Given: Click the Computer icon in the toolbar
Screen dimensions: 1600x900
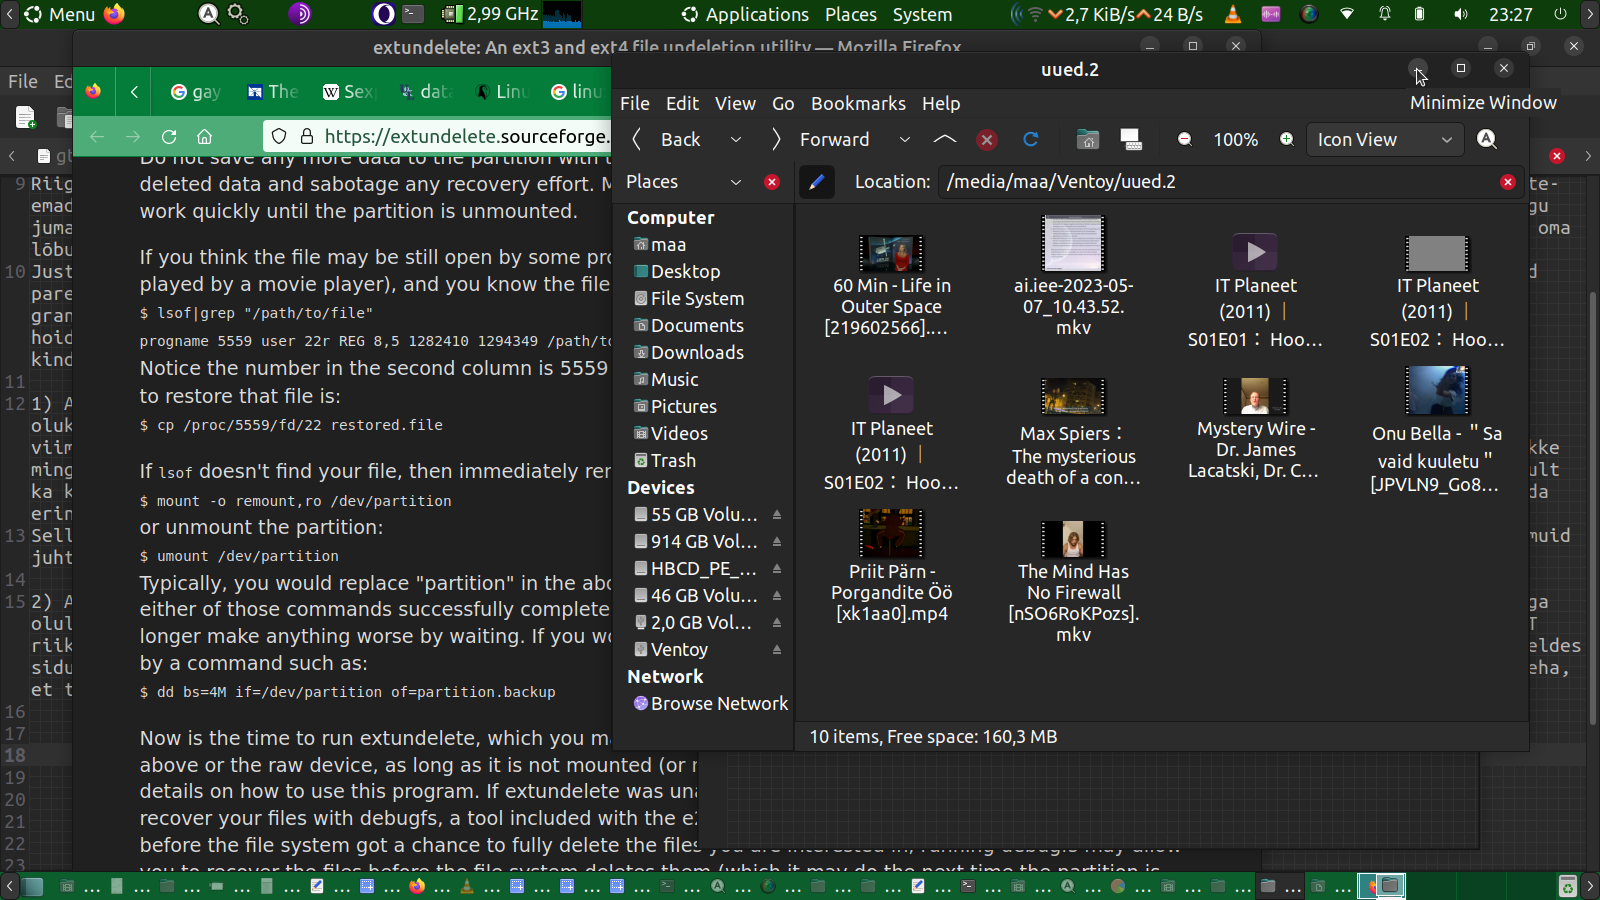Looking at the screenshot, I should (1131, 140).
